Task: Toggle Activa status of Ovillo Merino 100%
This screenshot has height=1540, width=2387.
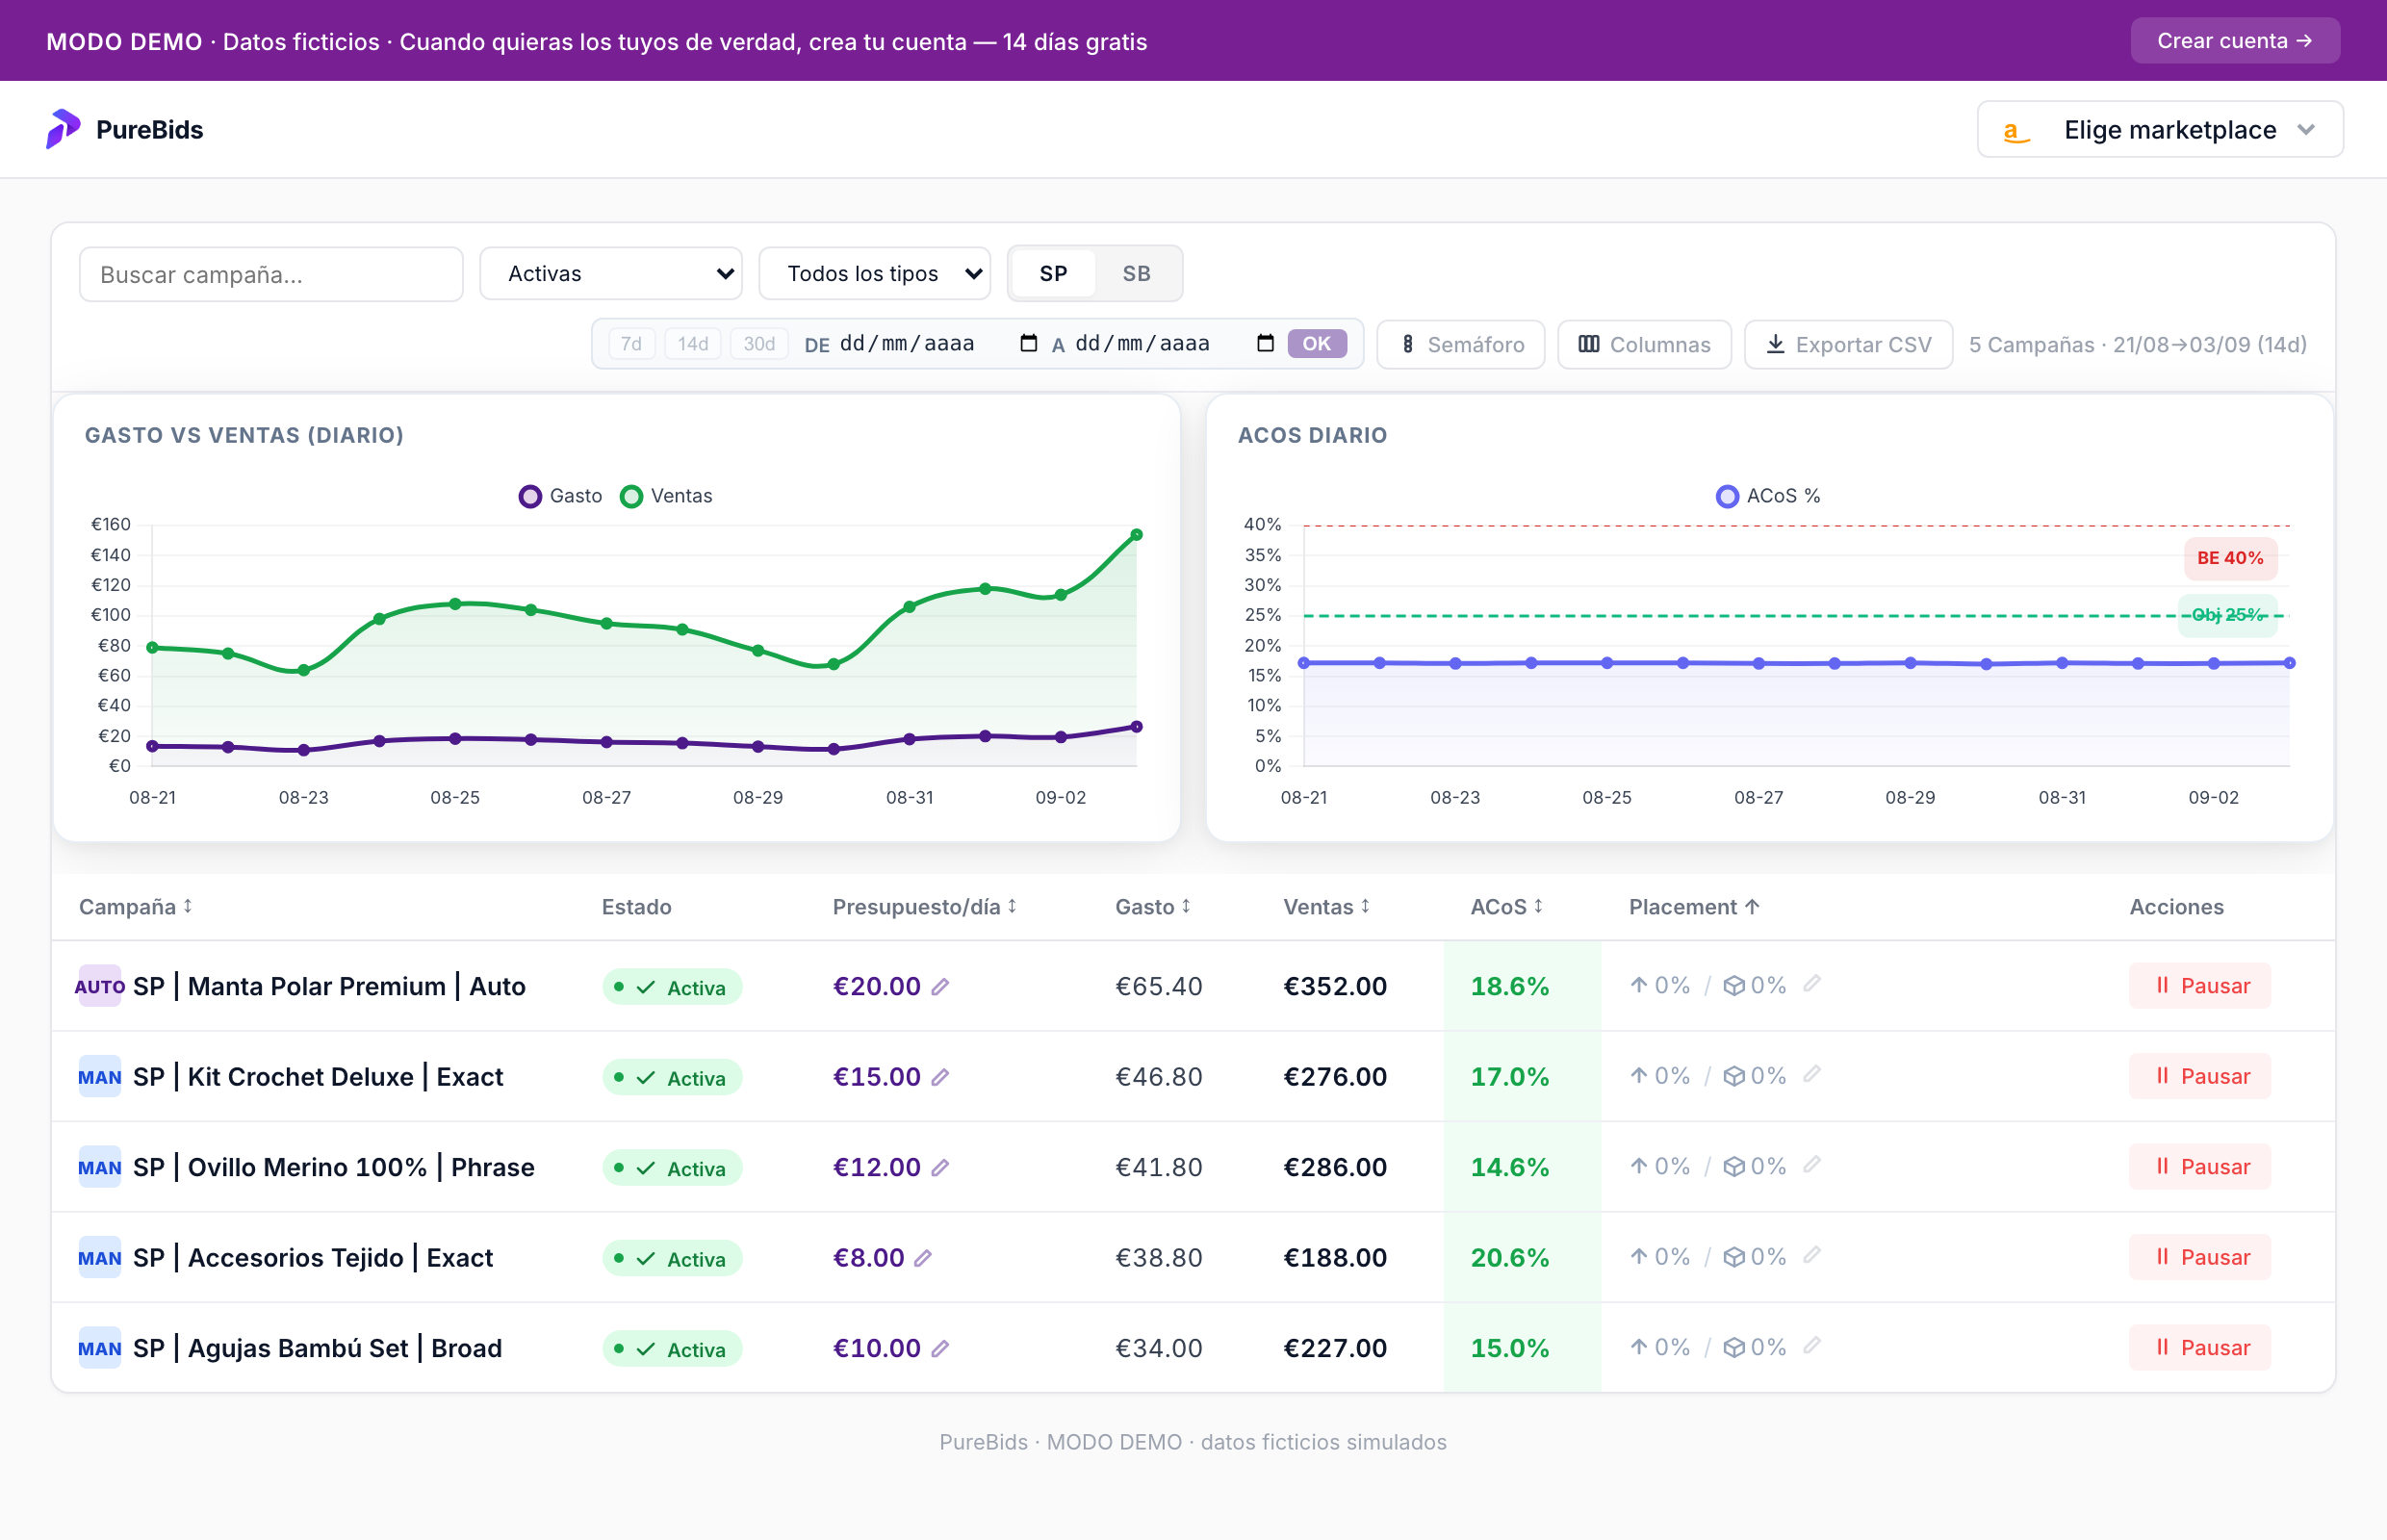Action: coord(672,1168)
